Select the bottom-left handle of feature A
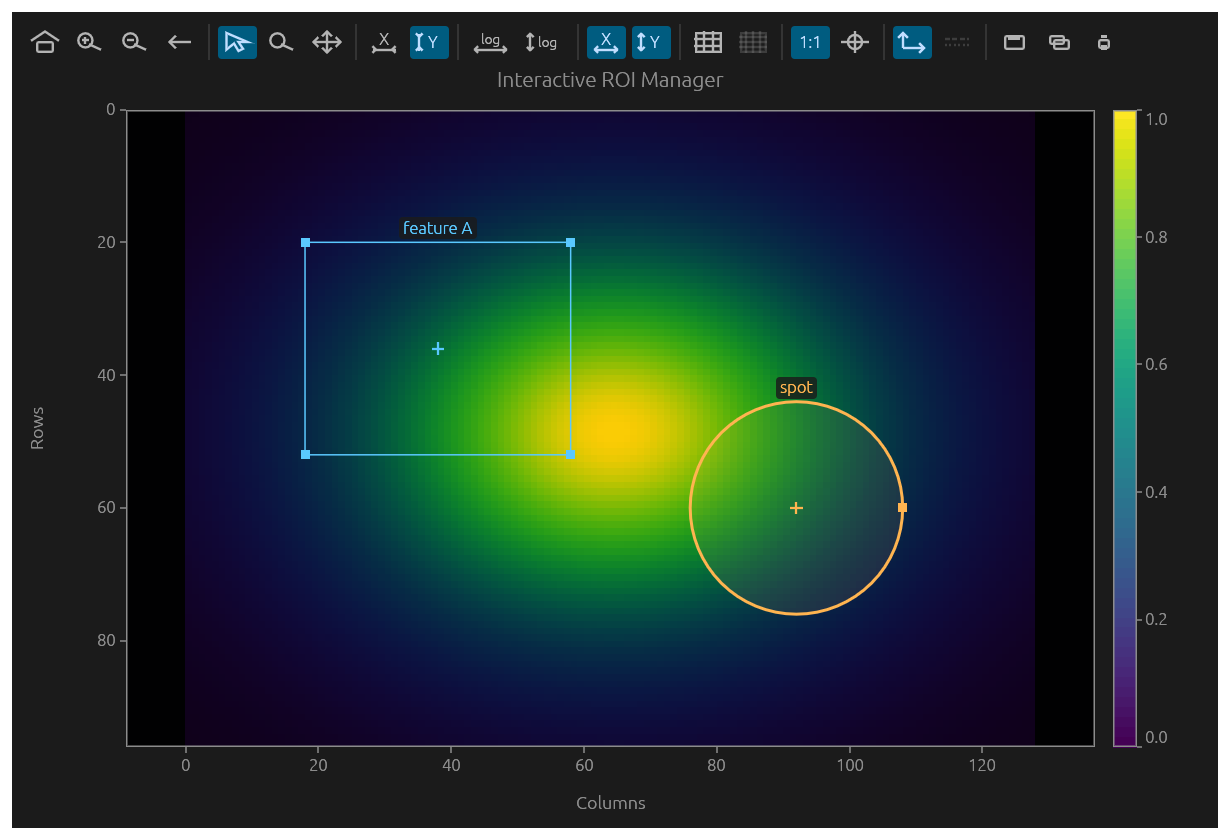 305,455
